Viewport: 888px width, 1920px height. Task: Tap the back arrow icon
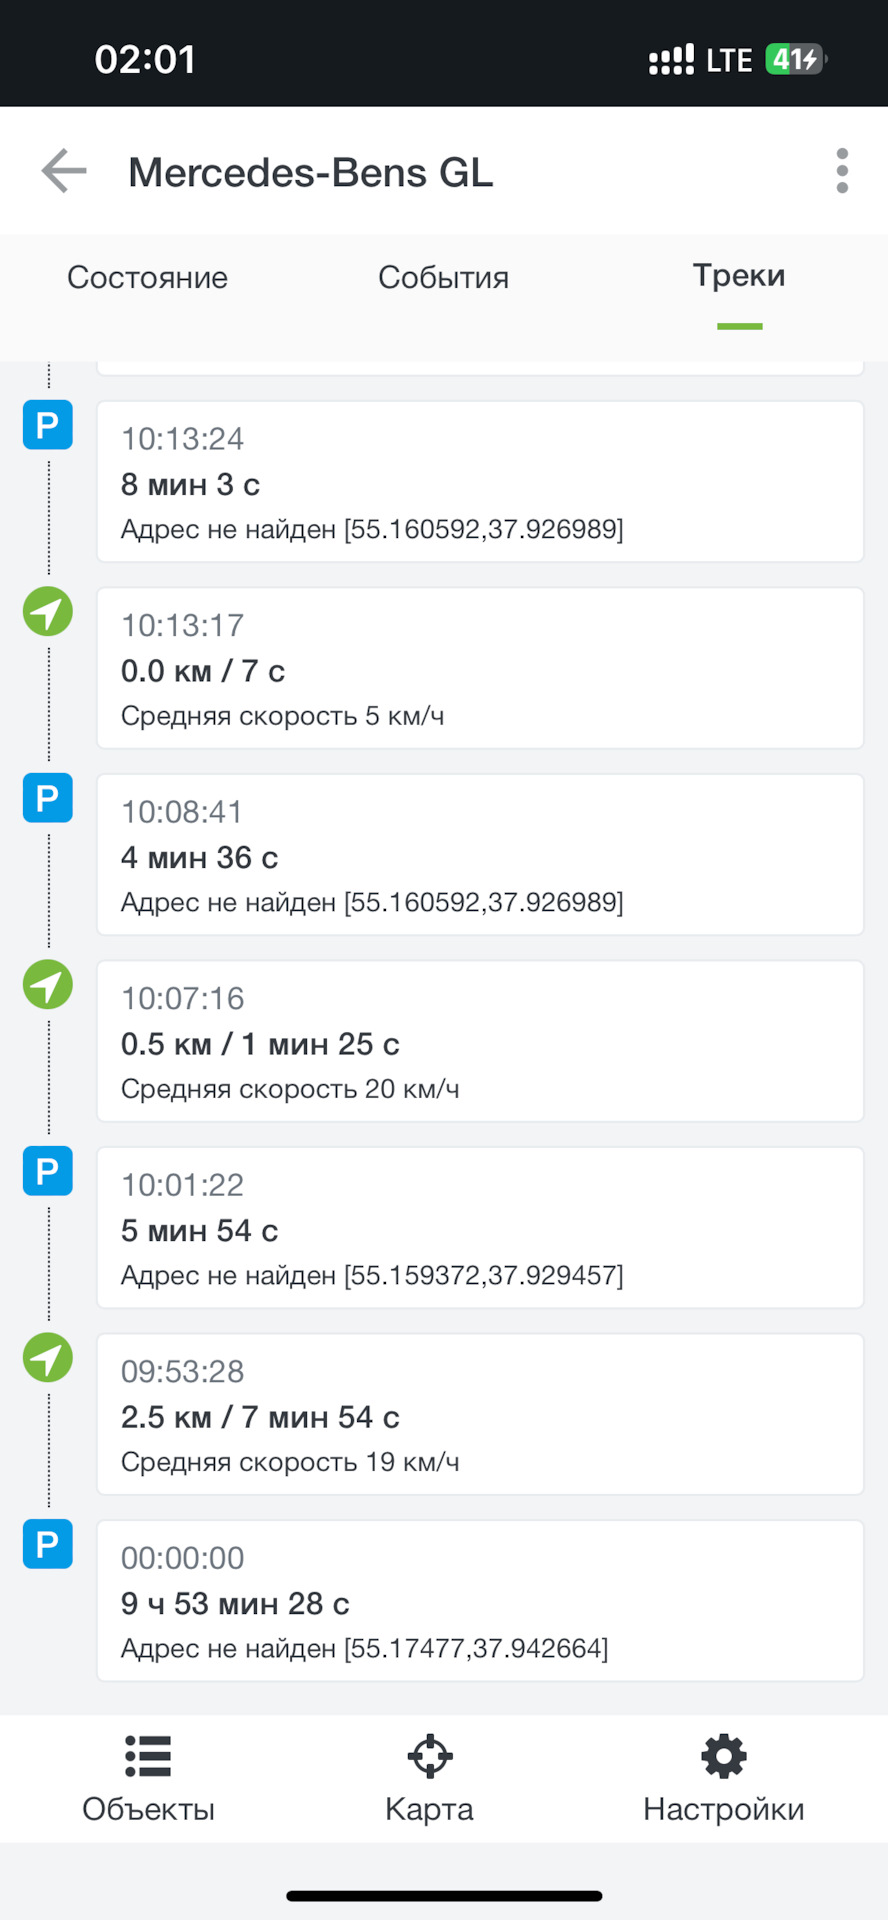click(x=64, y=171)
